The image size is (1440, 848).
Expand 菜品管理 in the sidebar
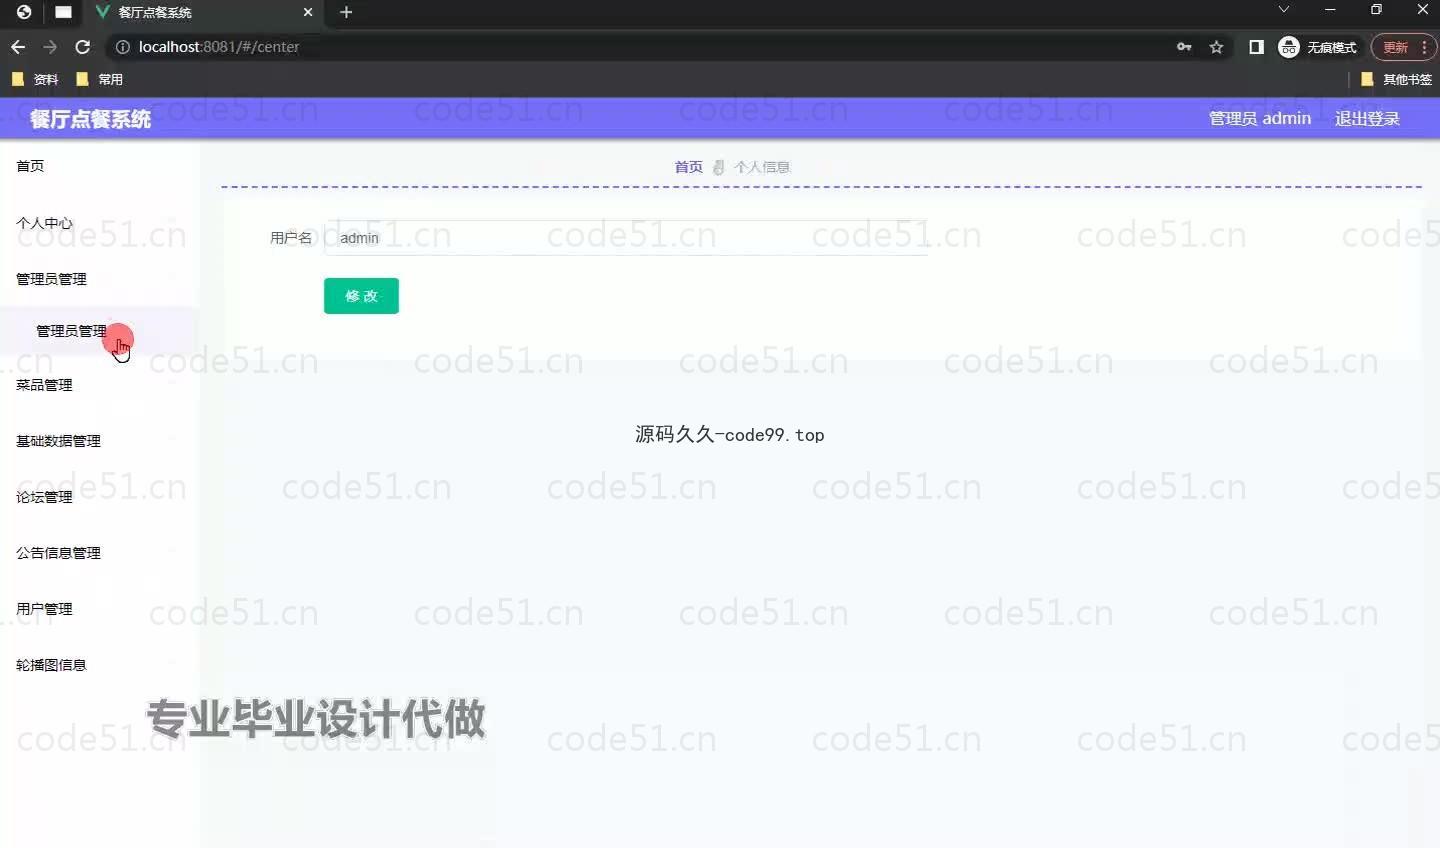(x=100, y=385)
